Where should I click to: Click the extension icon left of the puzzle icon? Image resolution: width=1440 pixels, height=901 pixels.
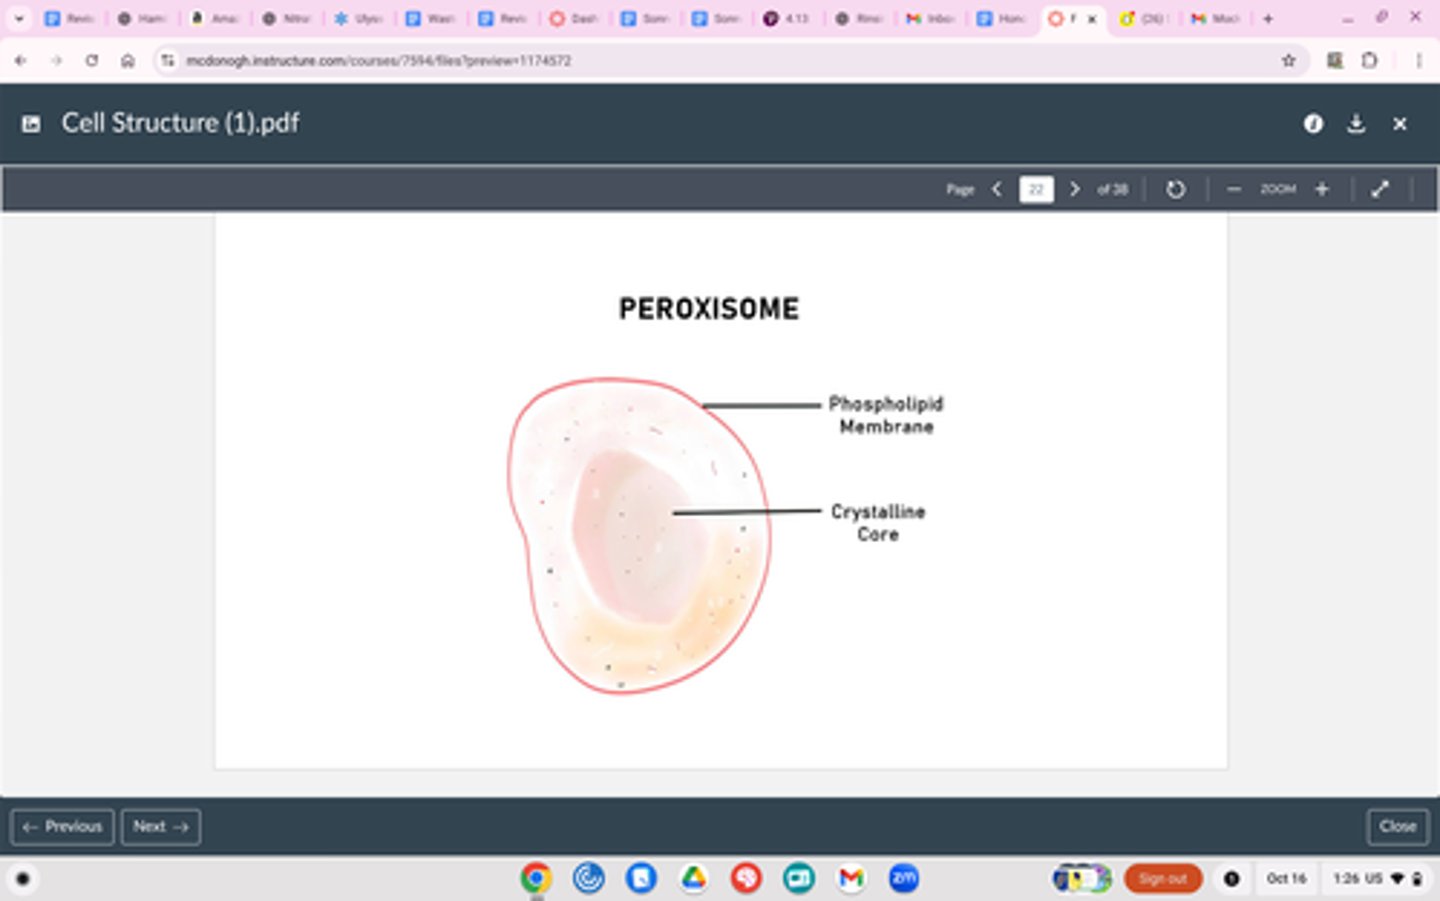[x=1334, y=61]
